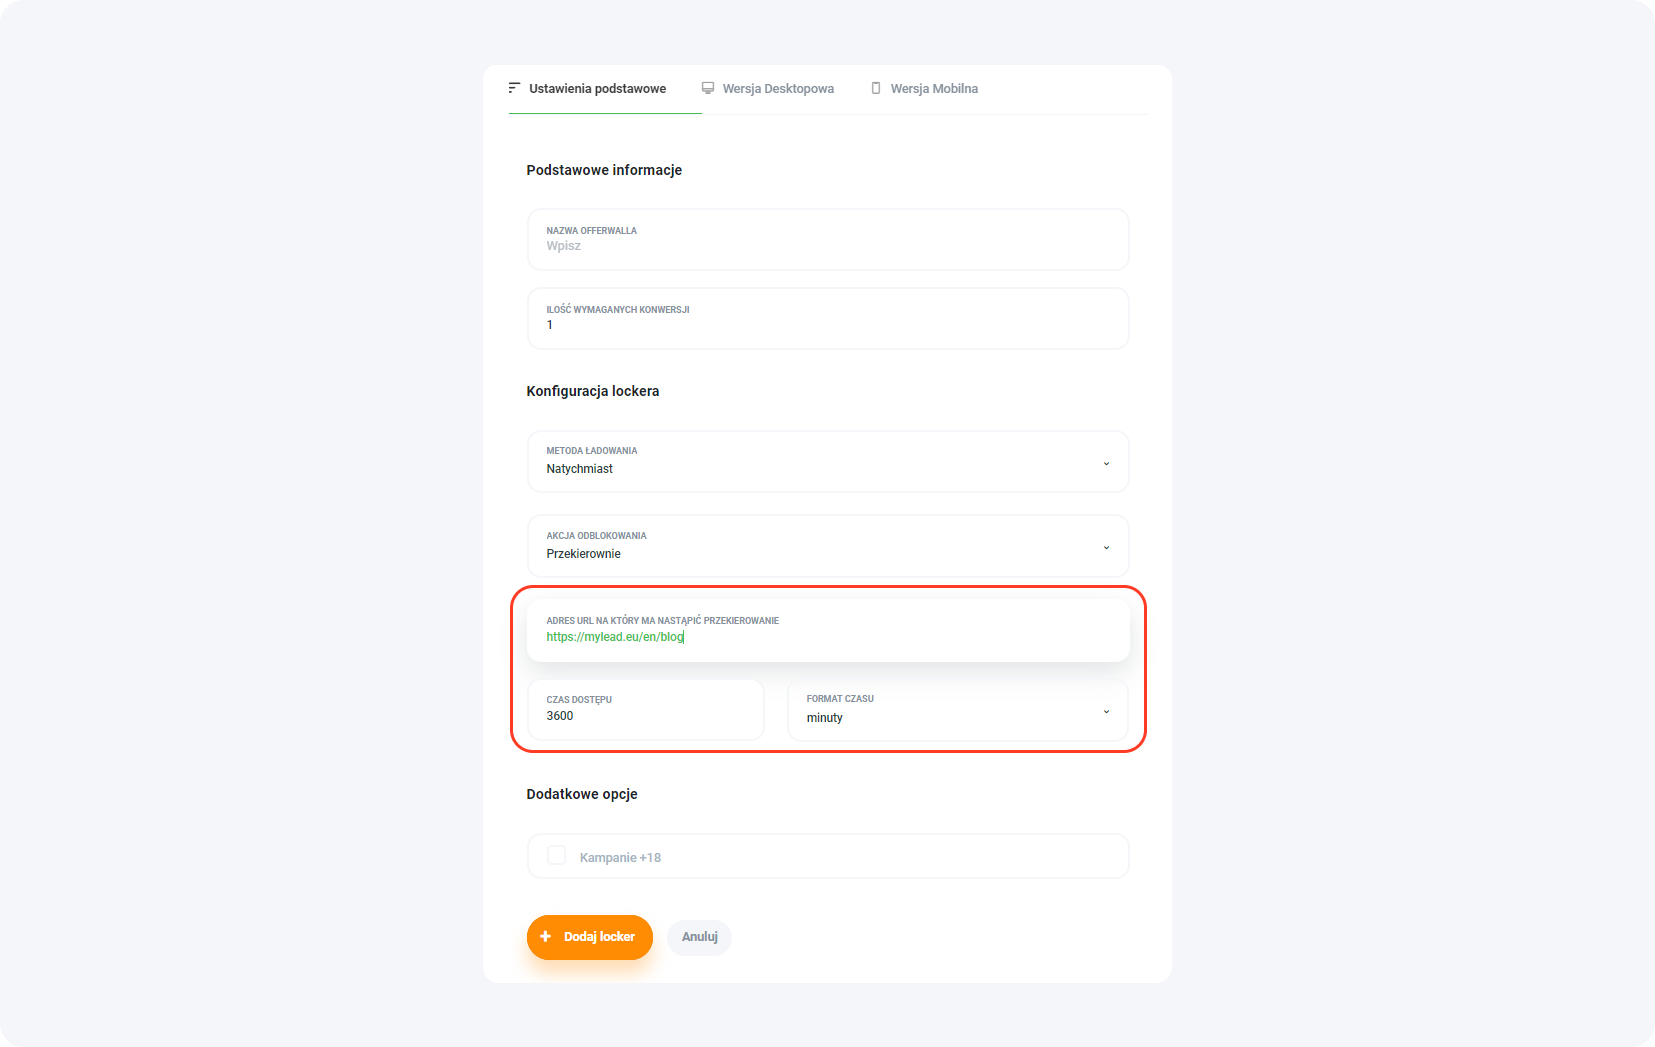
Task: Expand the Akcja odblokowania dropdown arrow
Action: click(1106, 547)
